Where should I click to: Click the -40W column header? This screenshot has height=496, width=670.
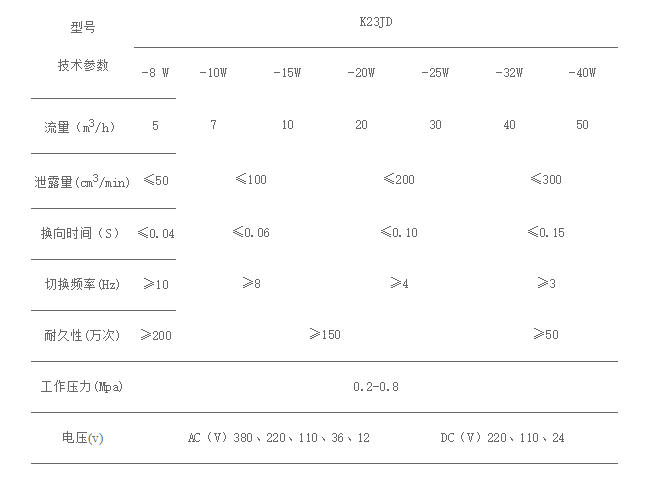tap(581, 73)
